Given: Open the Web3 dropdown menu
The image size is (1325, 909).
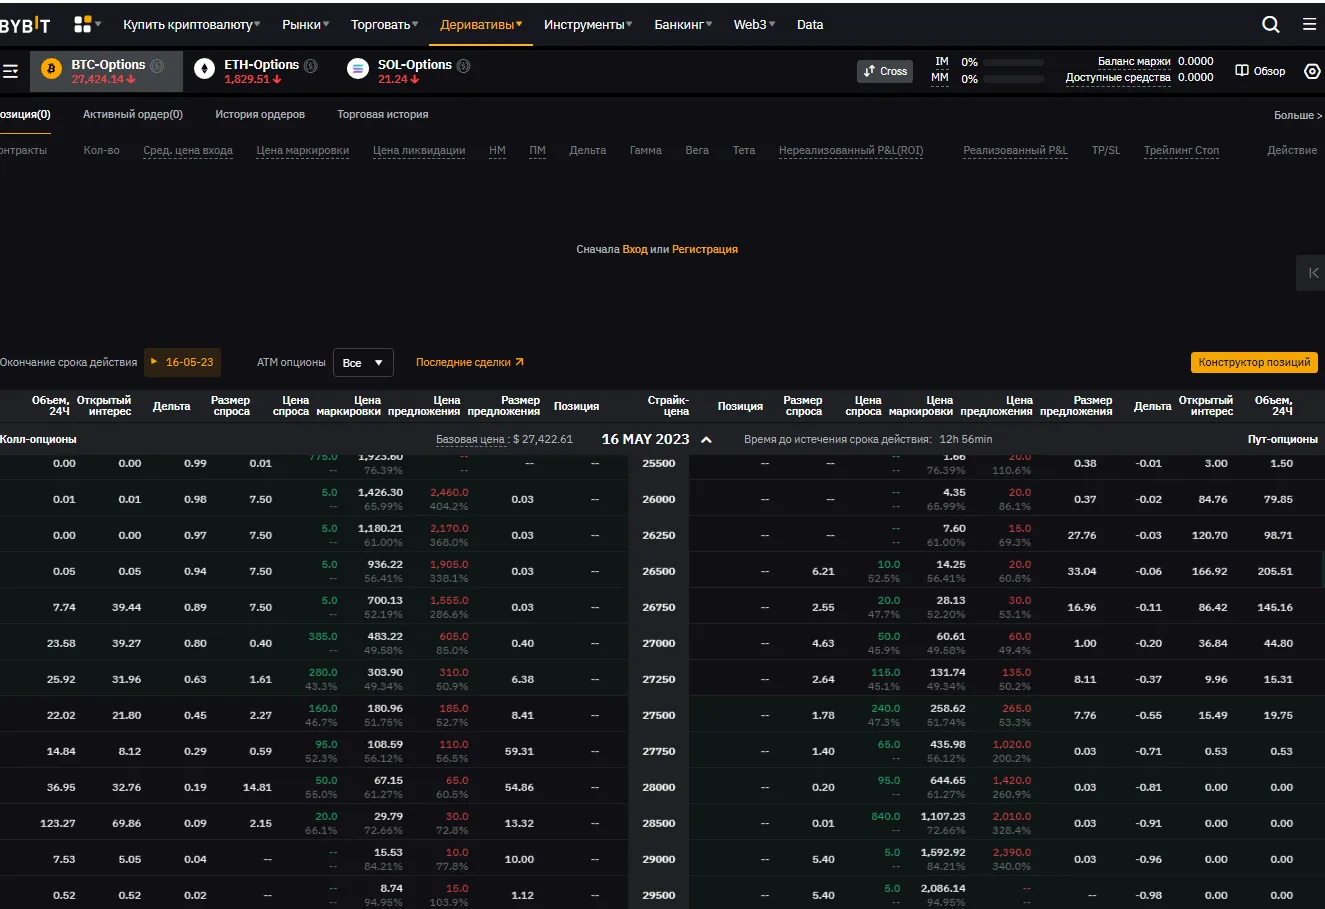Looking at the screenshot, I should tap(753, 24).
